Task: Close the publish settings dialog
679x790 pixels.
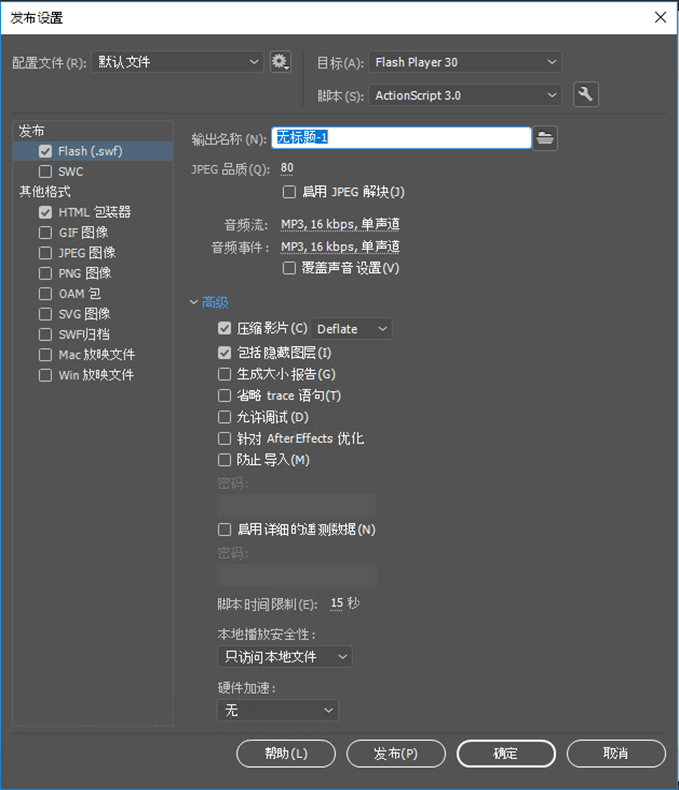Action: [660, 17]
